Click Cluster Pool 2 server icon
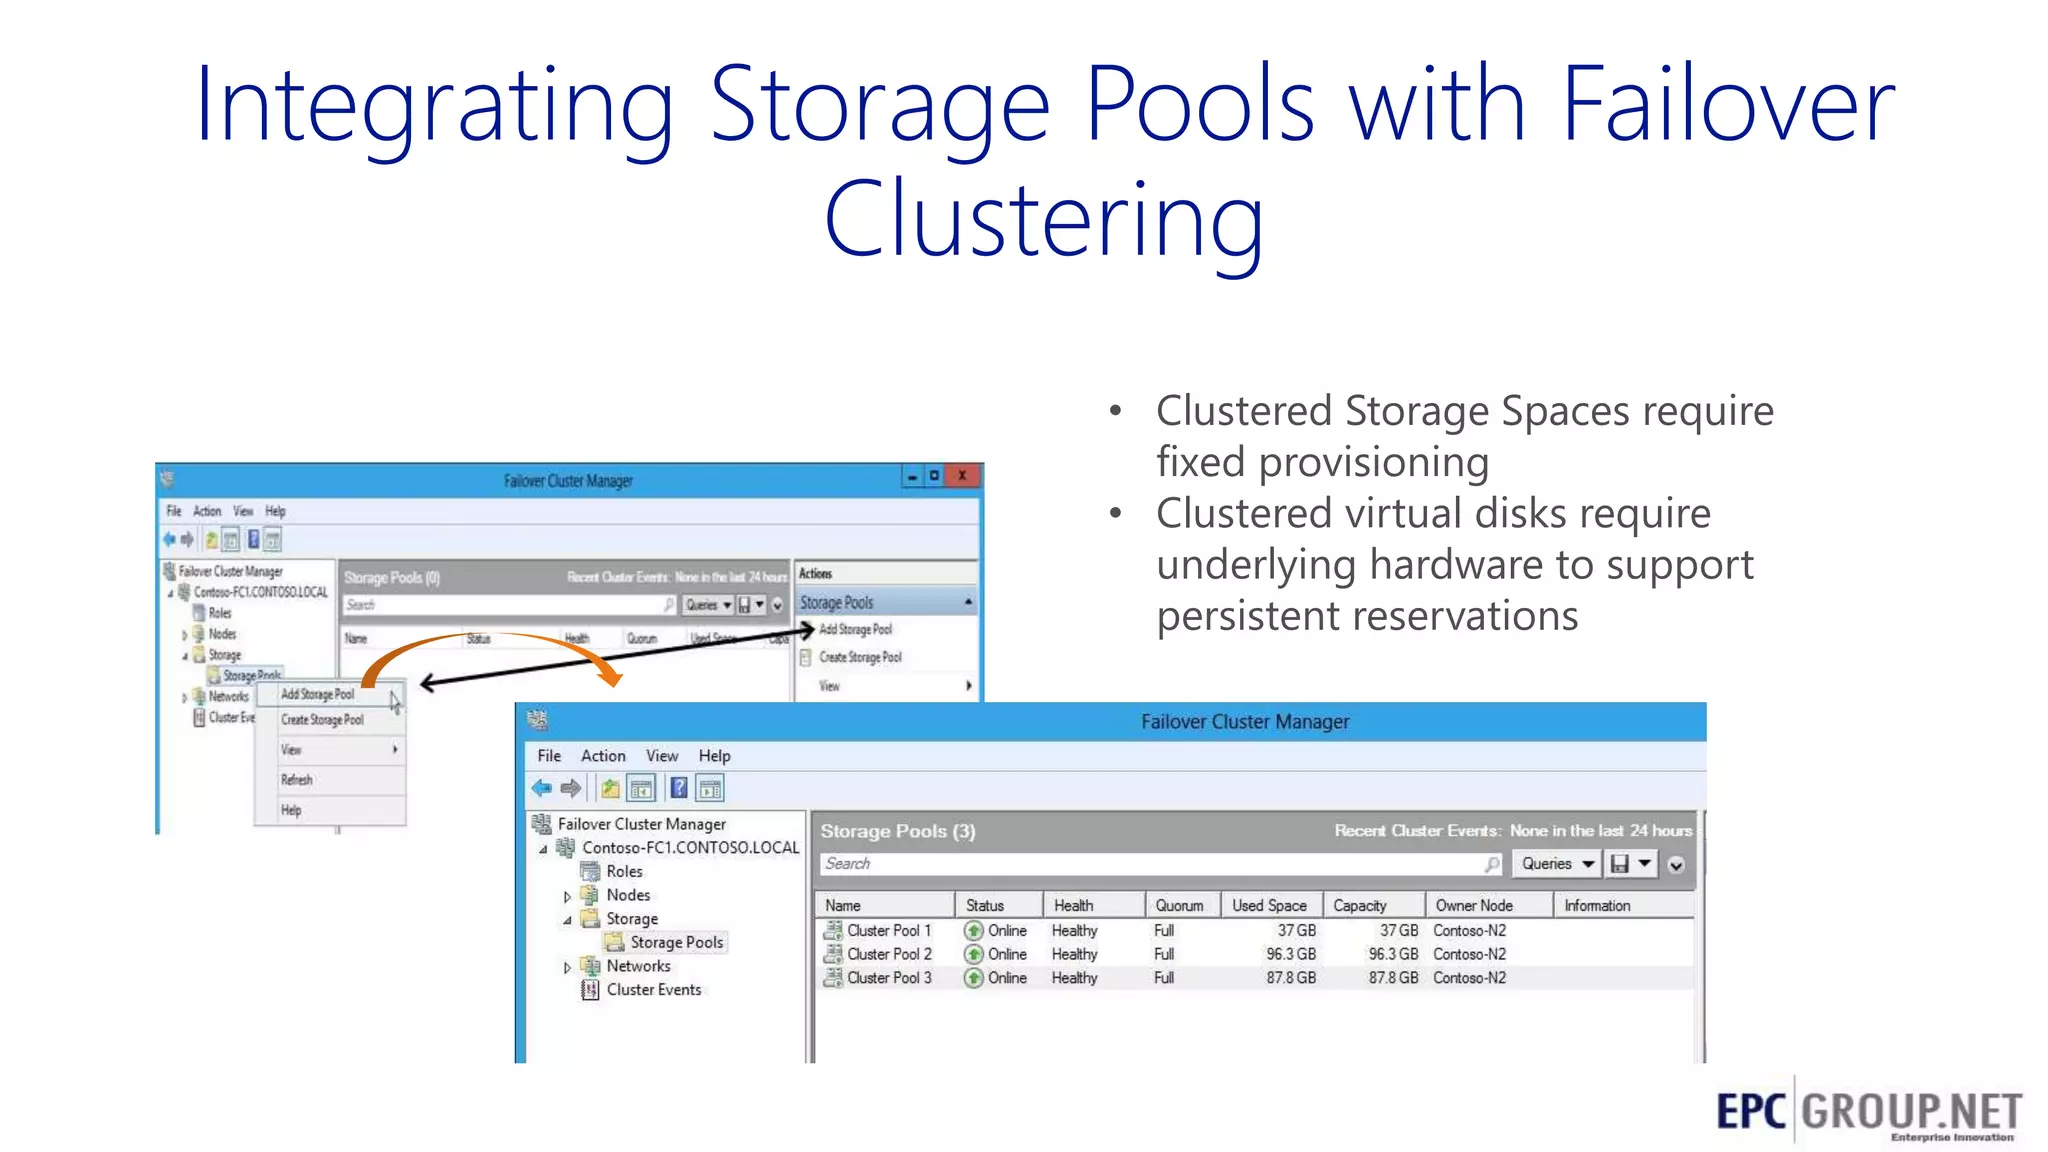The height and width of the screenshot is (1152, 2048). [833, 954]
